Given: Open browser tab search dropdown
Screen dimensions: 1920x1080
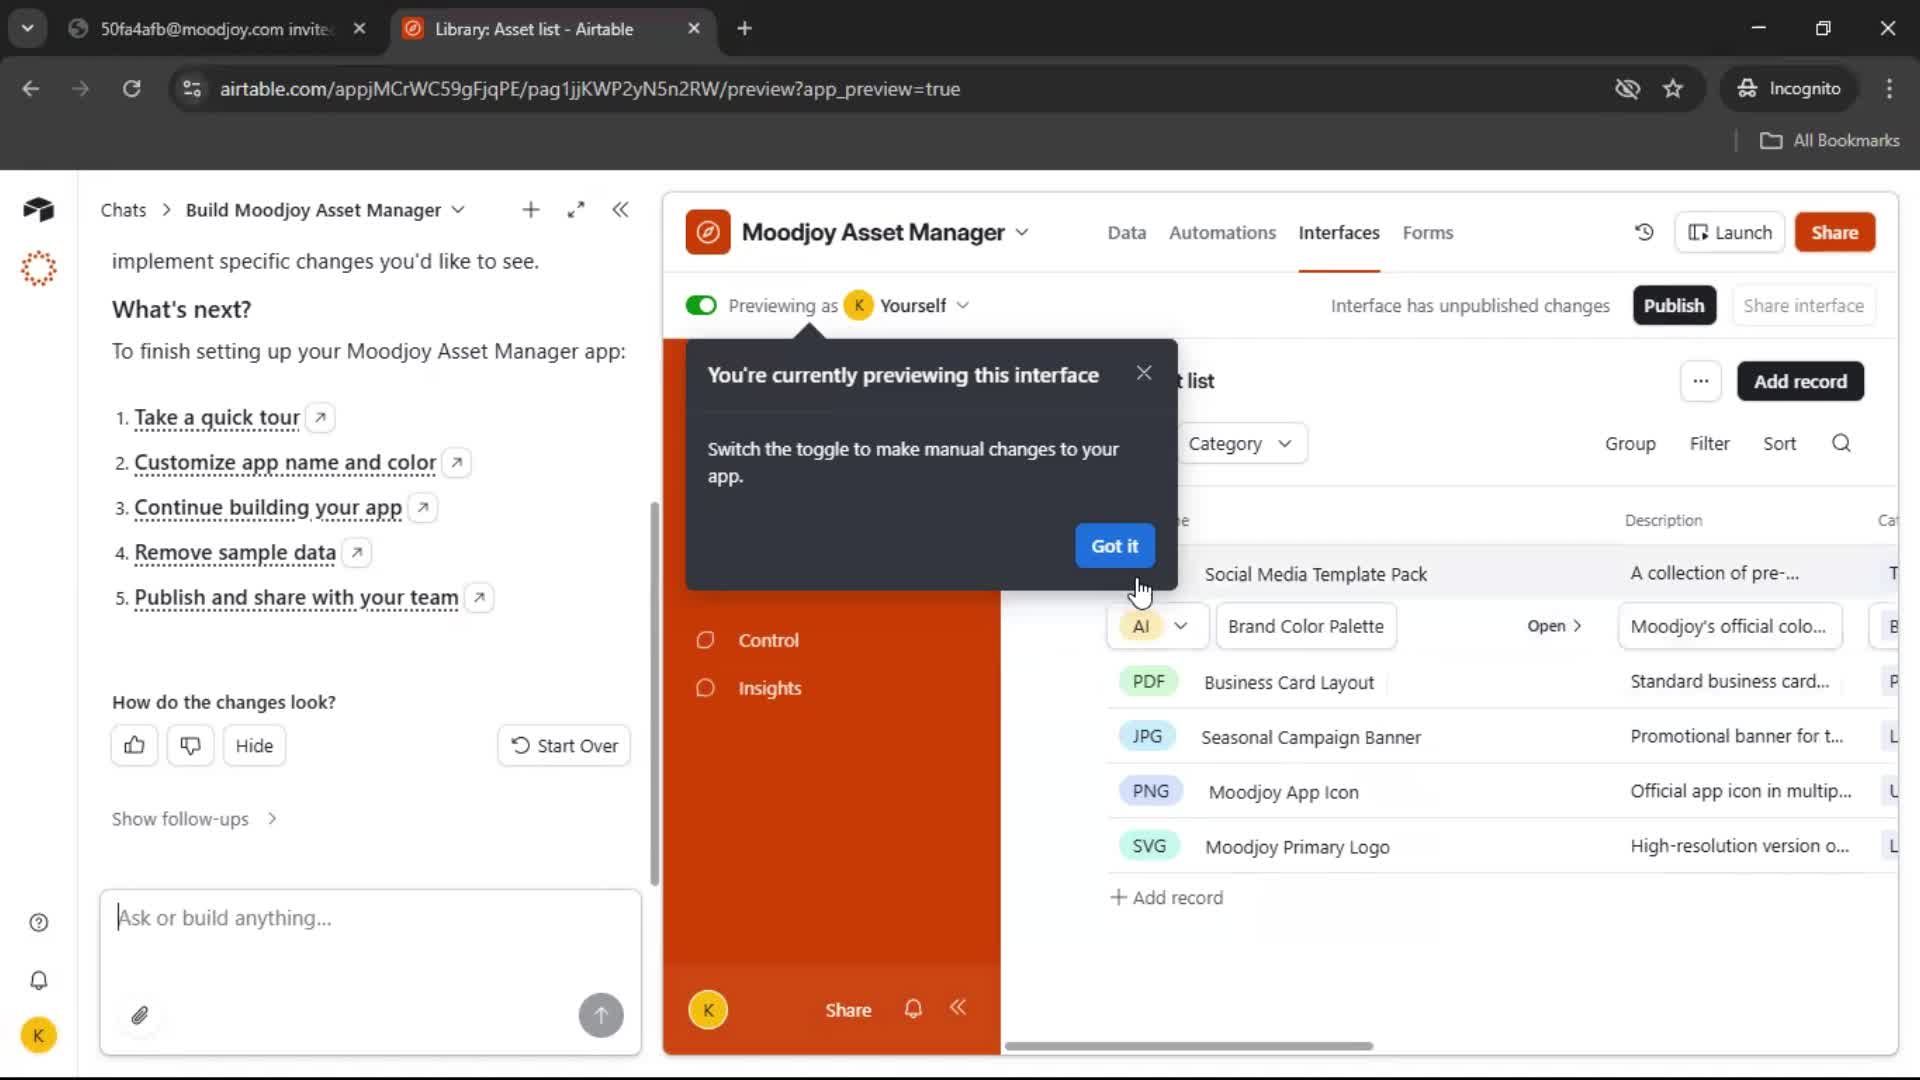Looking at the screenshot, I should [x=28, y=28].
